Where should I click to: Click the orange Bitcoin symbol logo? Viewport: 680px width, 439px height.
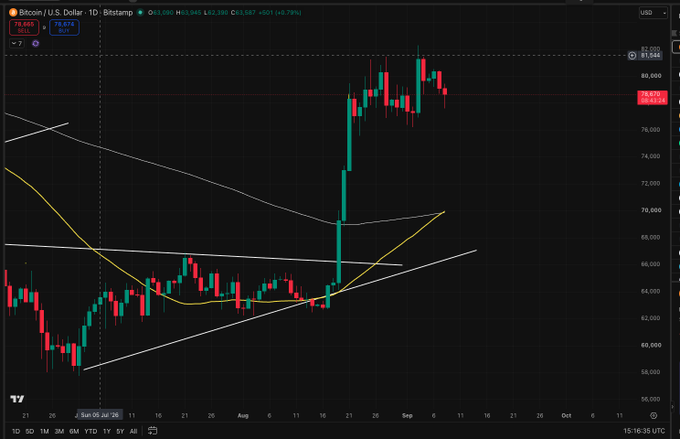click(13, 13)
